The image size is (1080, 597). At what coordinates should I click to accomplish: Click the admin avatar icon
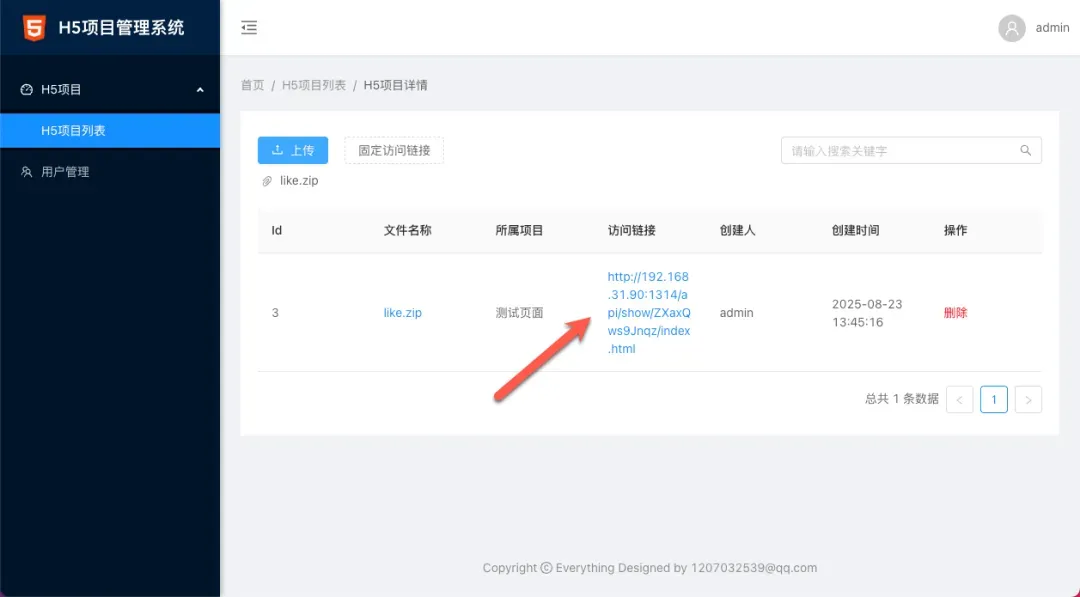(x=1012, y=28)
